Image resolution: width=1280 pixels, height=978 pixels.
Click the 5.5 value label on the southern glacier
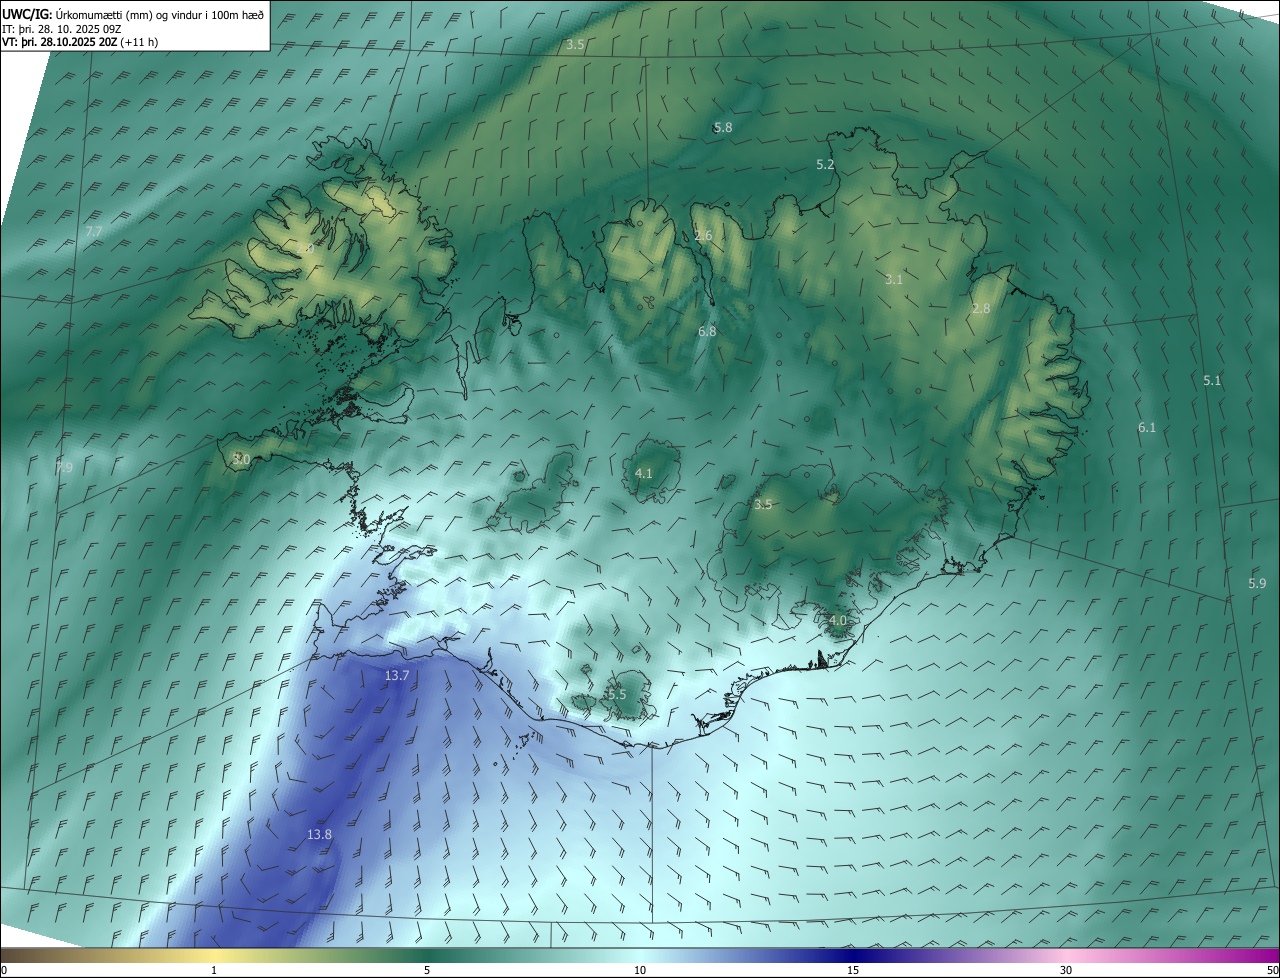(616, 694)
